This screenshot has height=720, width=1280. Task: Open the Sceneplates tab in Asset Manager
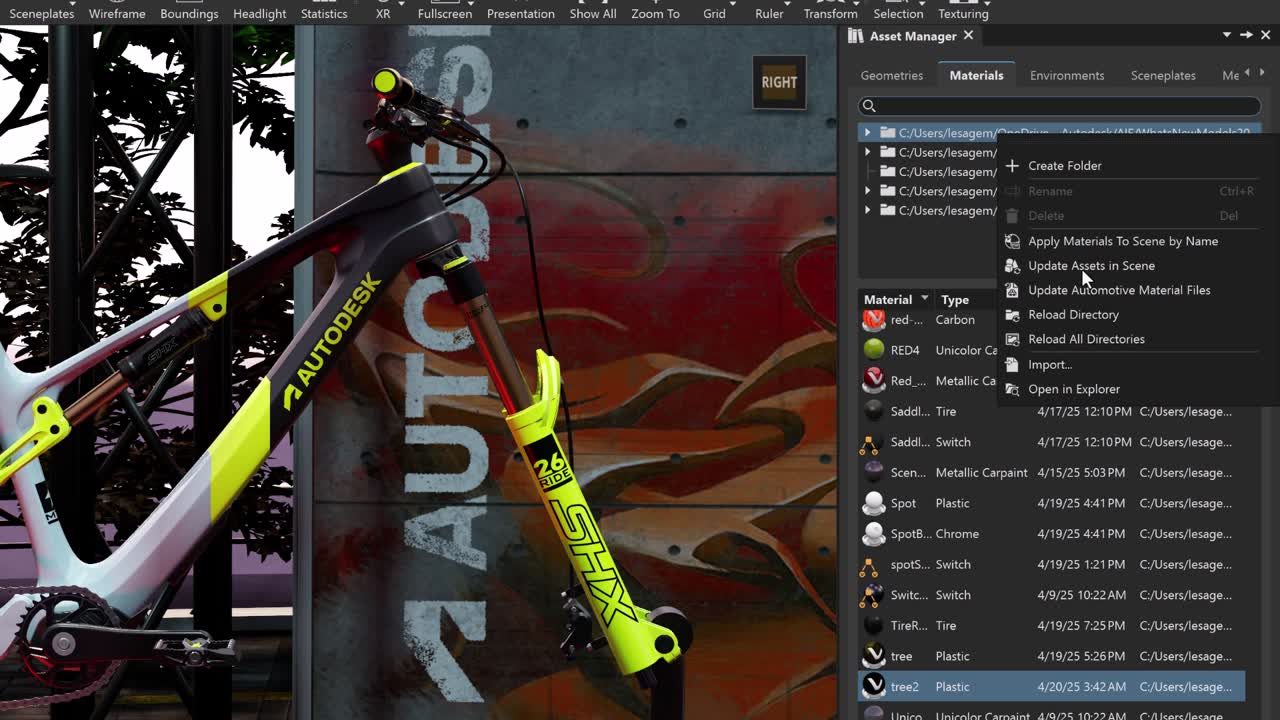point(1163,75)
